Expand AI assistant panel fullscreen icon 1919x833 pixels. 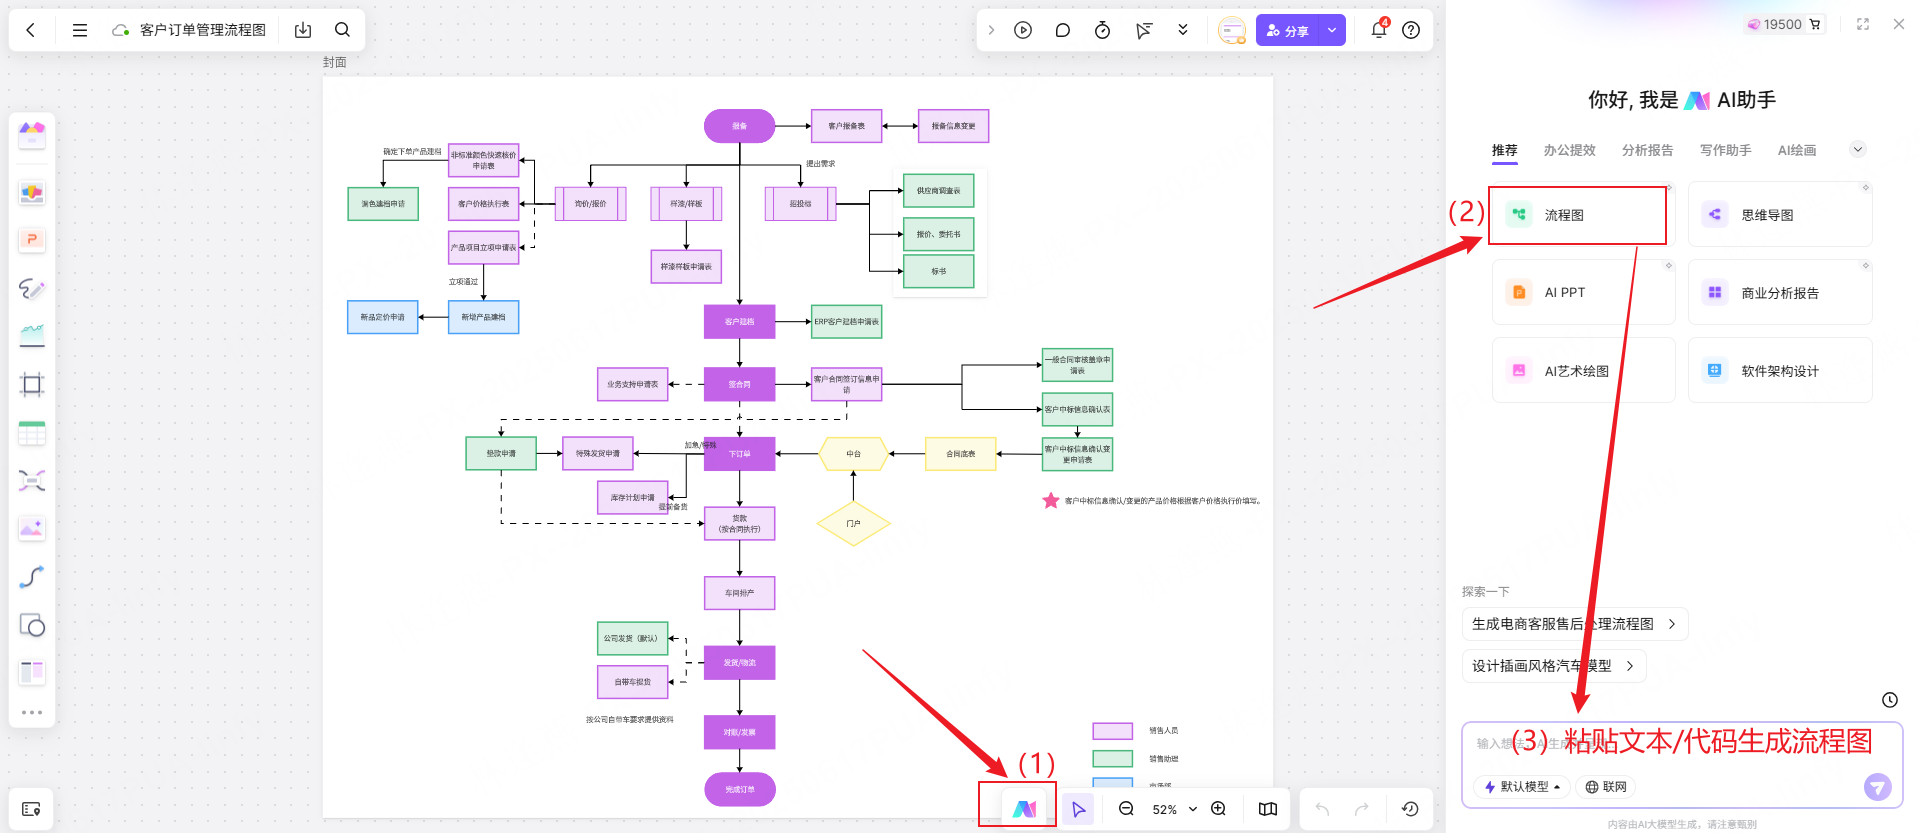click(x=1863, y=24)
